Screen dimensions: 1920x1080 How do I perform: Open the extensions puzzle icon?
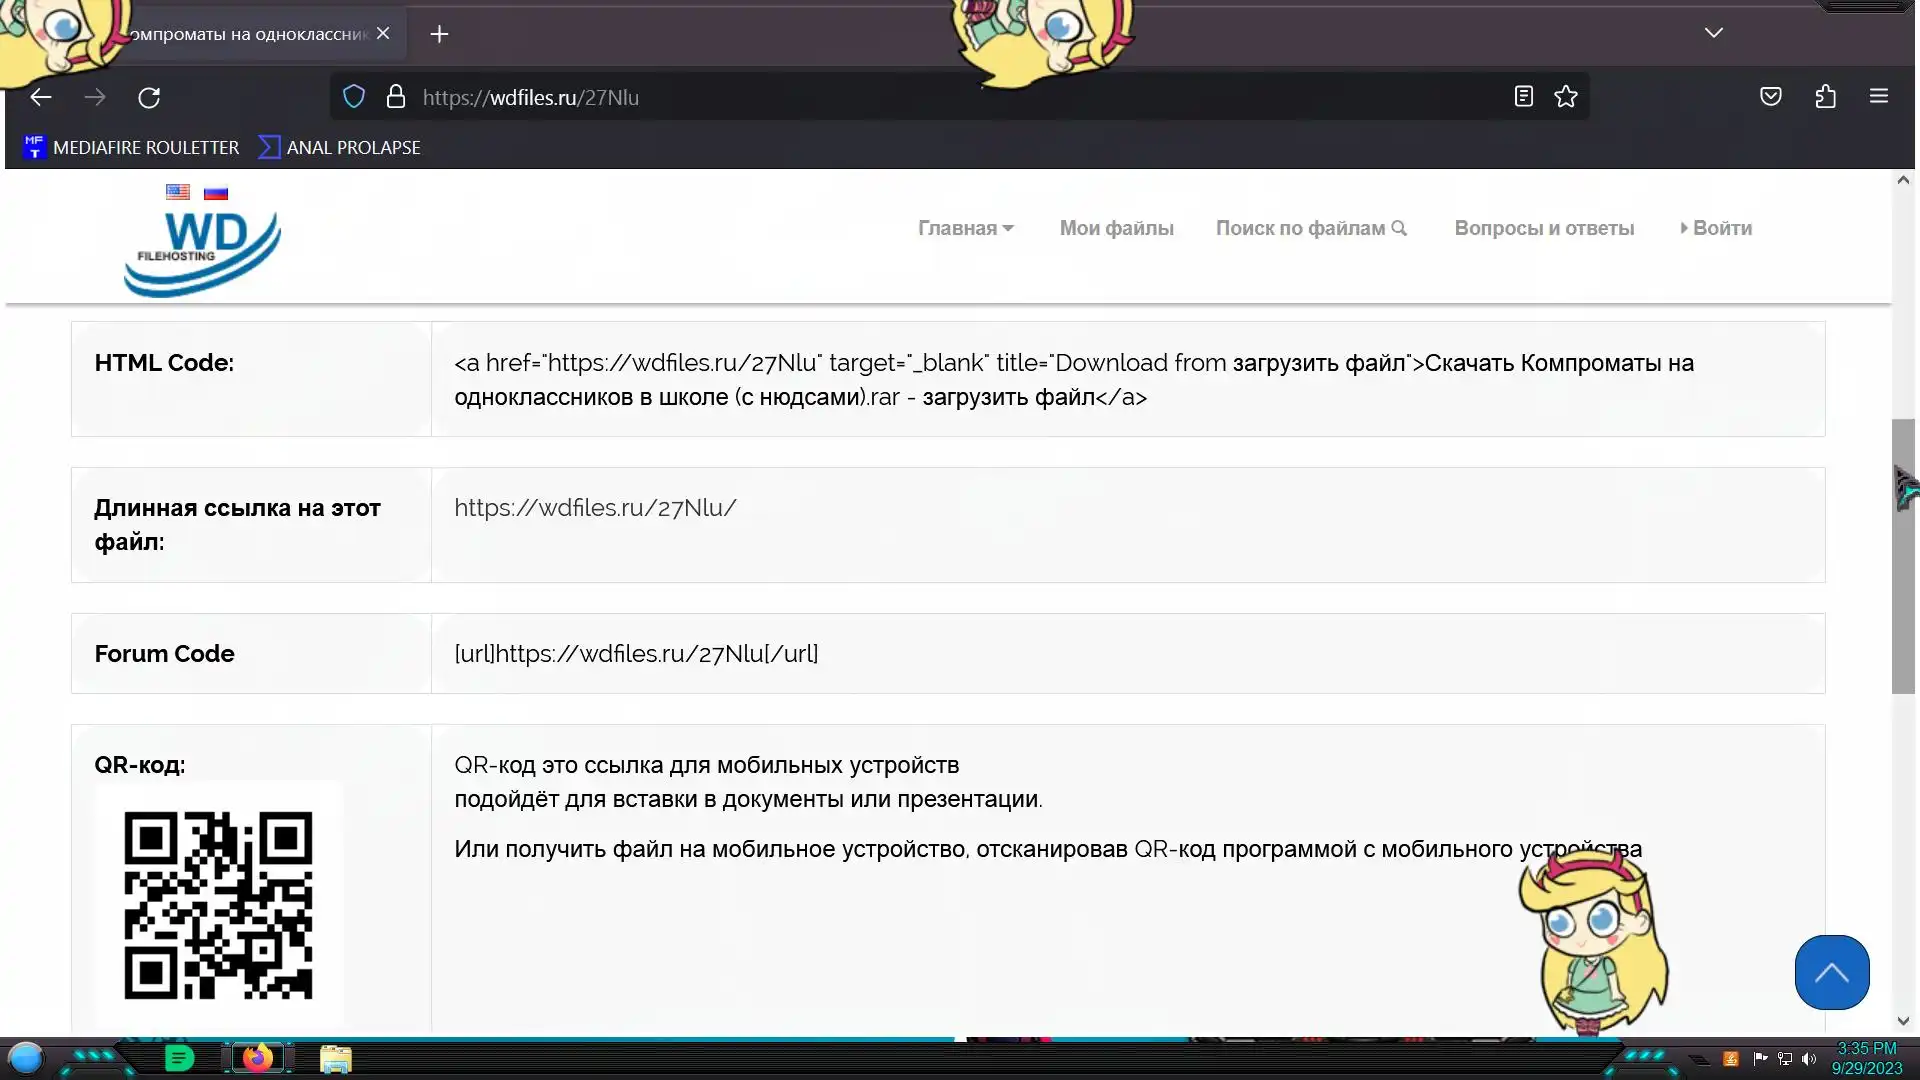coord(1825,97)
